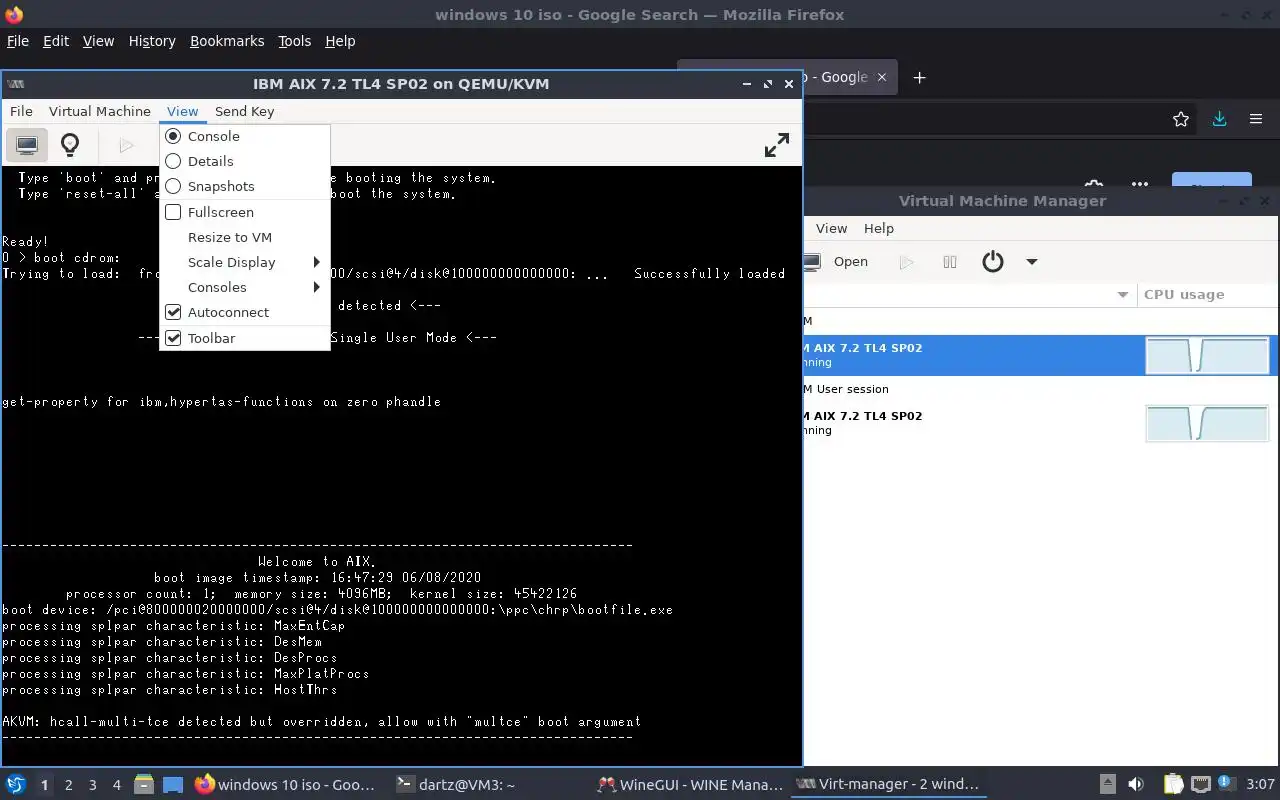Open removable media eject tray icon
Viewport: 1280px width, 800px height.
pos(1108,784)
